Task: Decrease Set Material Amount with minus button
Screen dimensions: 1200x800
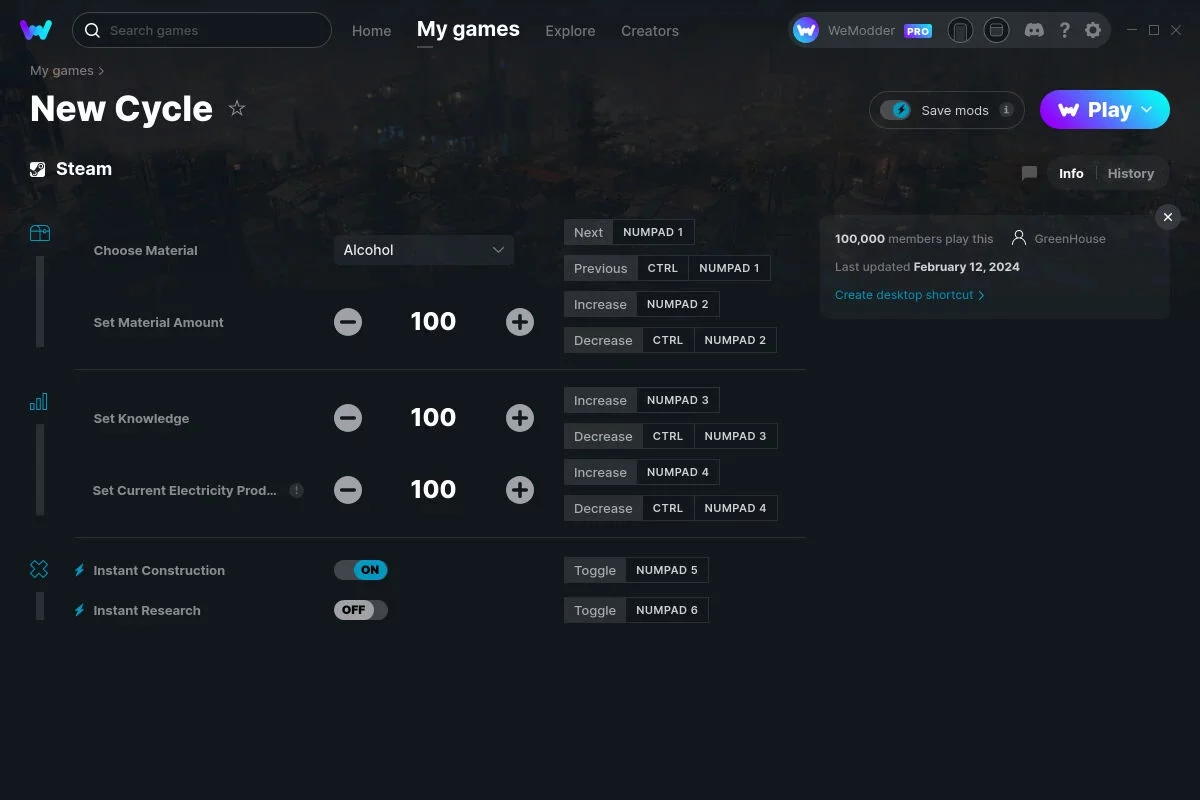Action: point(348,322)
